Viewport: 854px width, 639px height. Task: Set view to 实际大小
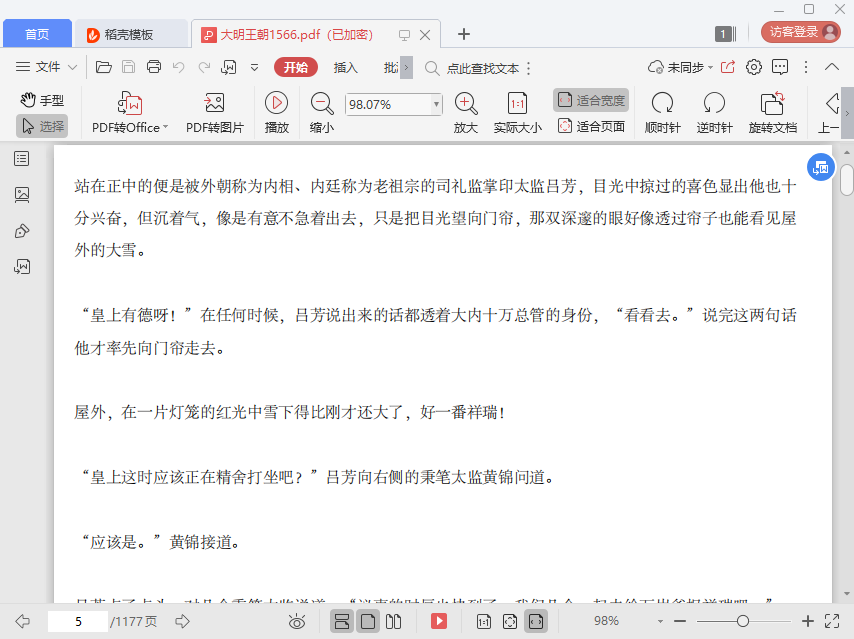pyautogui.click(x=517, y=113)
